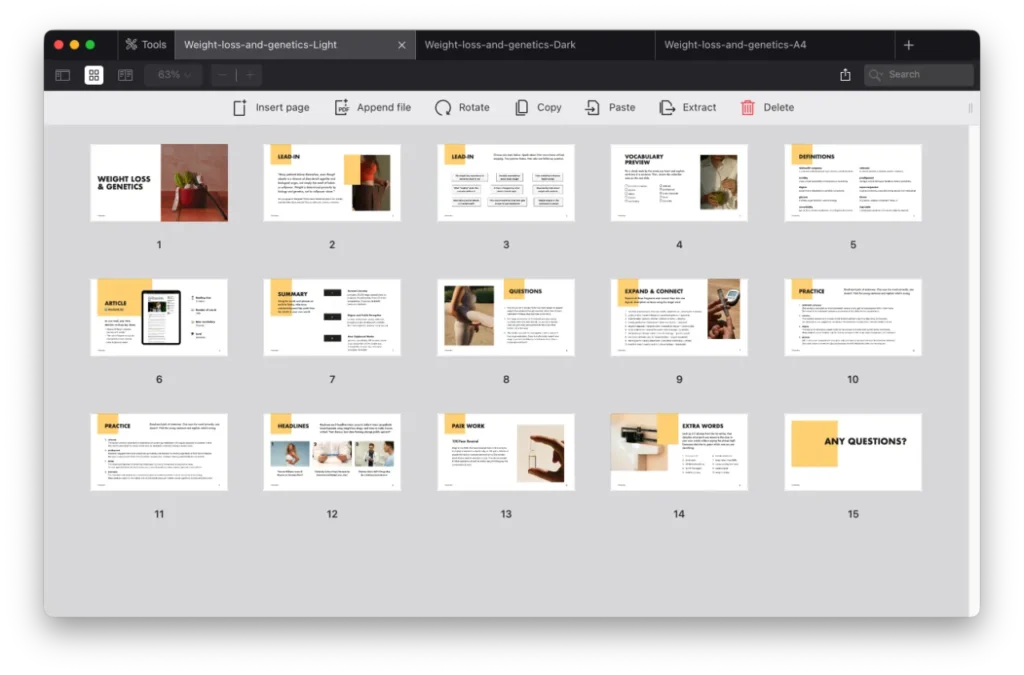
Task: Switch to single page reading view
Action: click(126, 75)
